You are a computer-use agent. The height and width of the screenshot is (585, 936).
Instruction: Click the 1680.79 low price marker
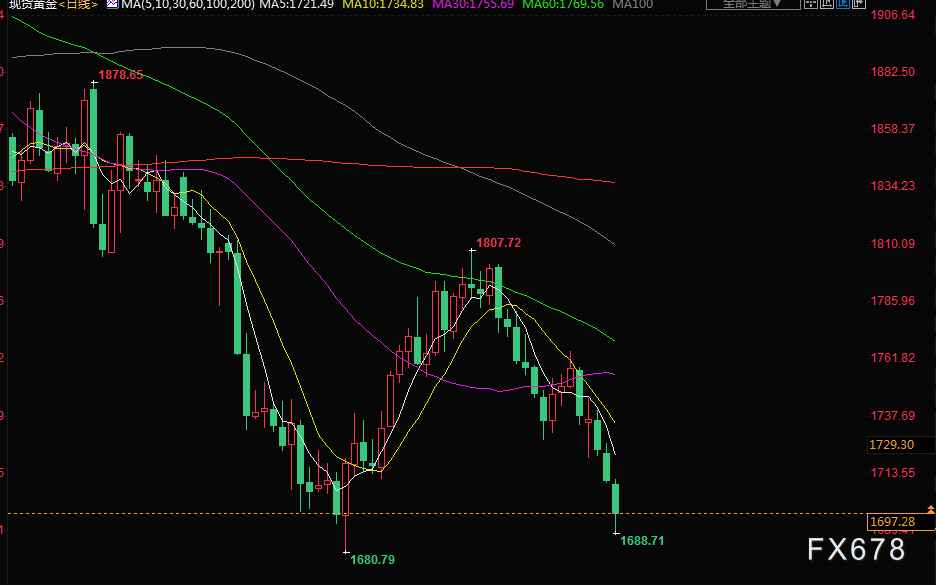tap(372, 559)
